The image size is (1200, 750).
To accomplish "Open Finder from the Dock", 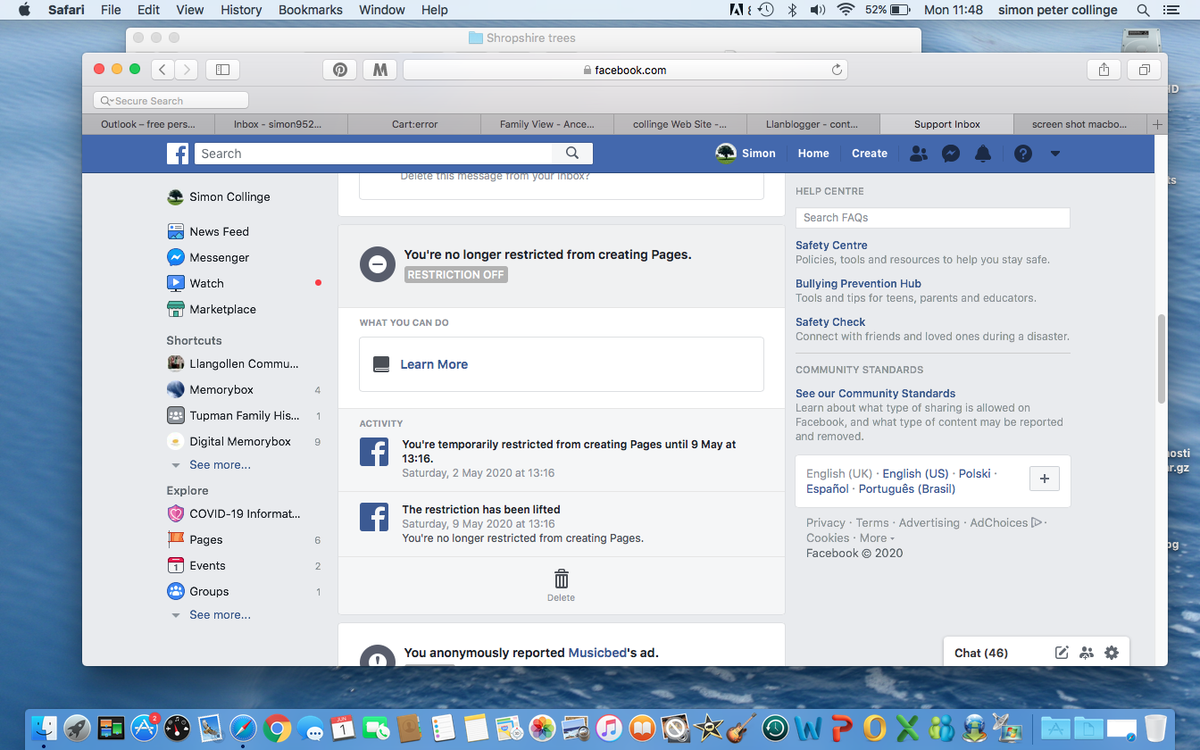I will coord(44,729).
